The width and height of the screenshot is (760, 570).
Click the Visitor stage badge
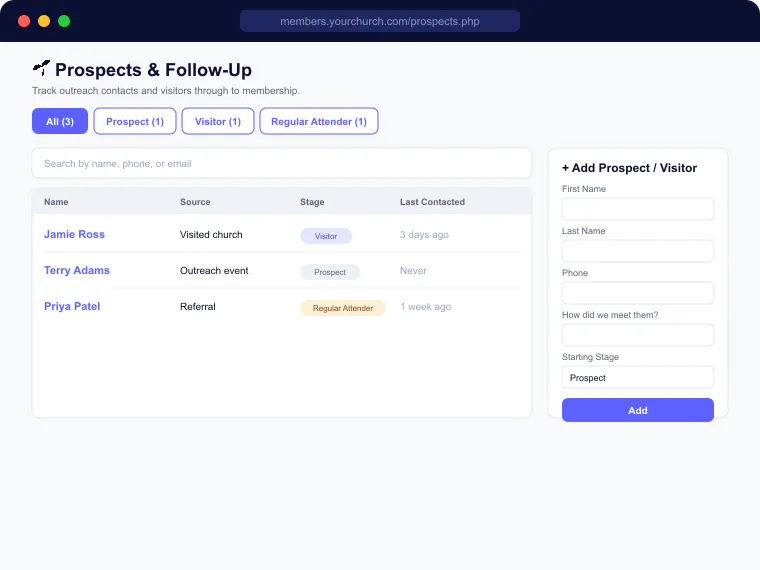point(326,236)
